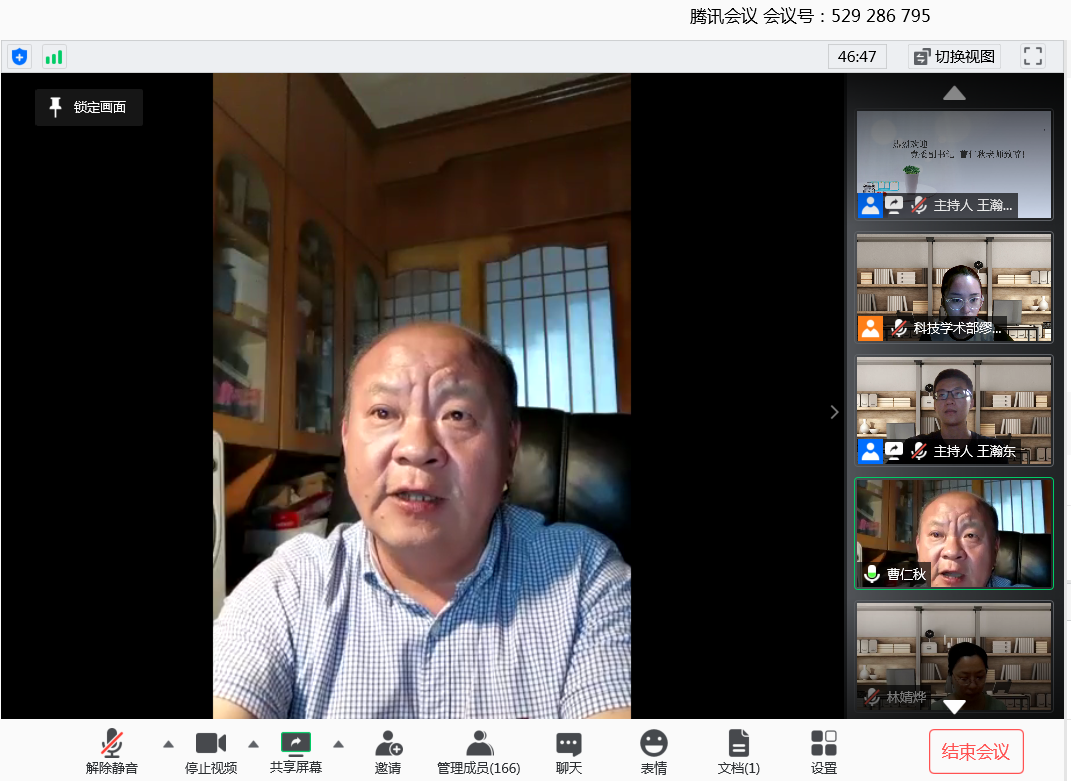Click Switch View (切换视图) button
Screen dimensions: 1071x781
pyautogui.click(x=954, y=57)
